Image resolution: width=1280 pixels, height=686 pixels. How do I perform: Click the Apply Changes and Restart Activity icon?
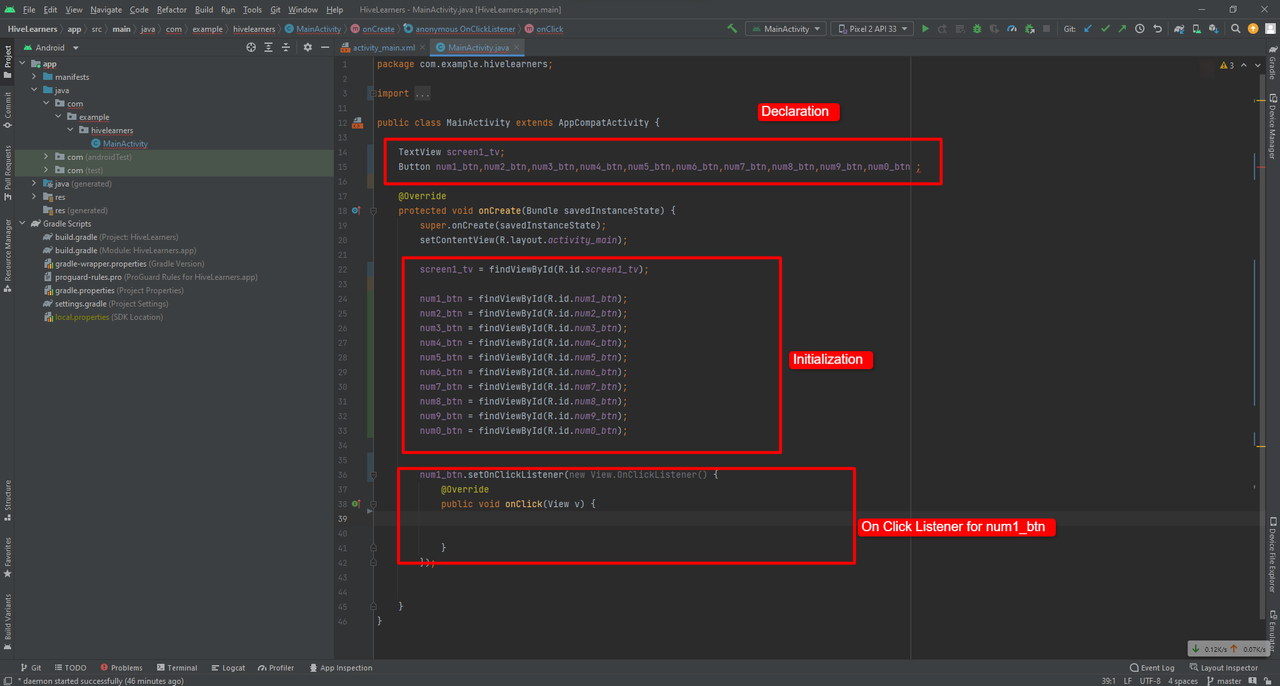tap(943, 29)
